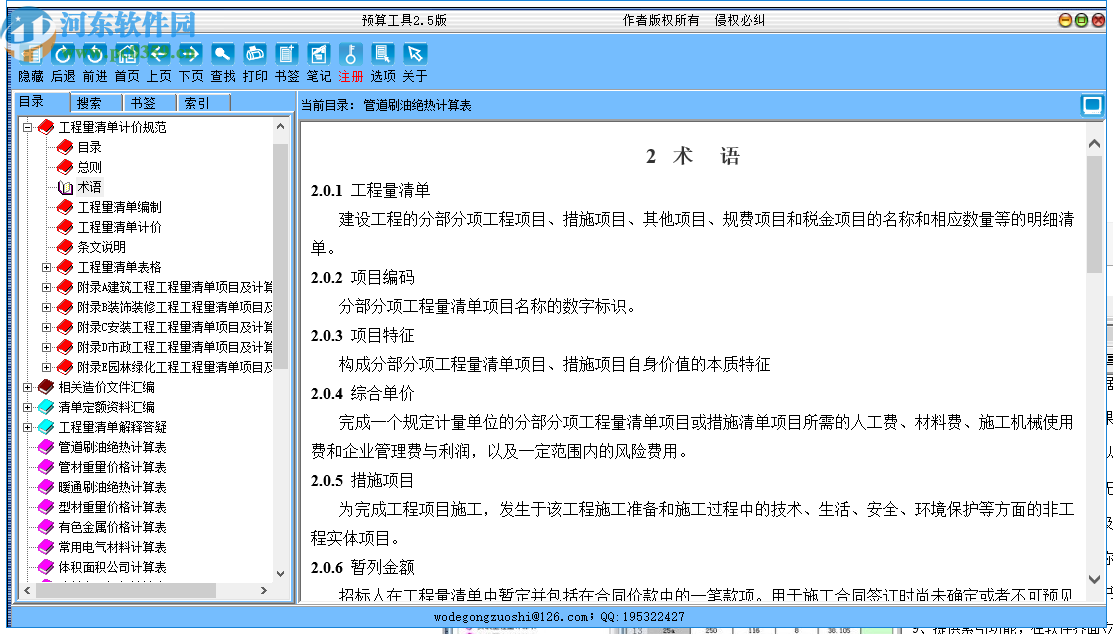Screen dimensions: 1113x634
Task: Click the 隐藏 (hide) toolbar icon
Action: click(31, 53)
